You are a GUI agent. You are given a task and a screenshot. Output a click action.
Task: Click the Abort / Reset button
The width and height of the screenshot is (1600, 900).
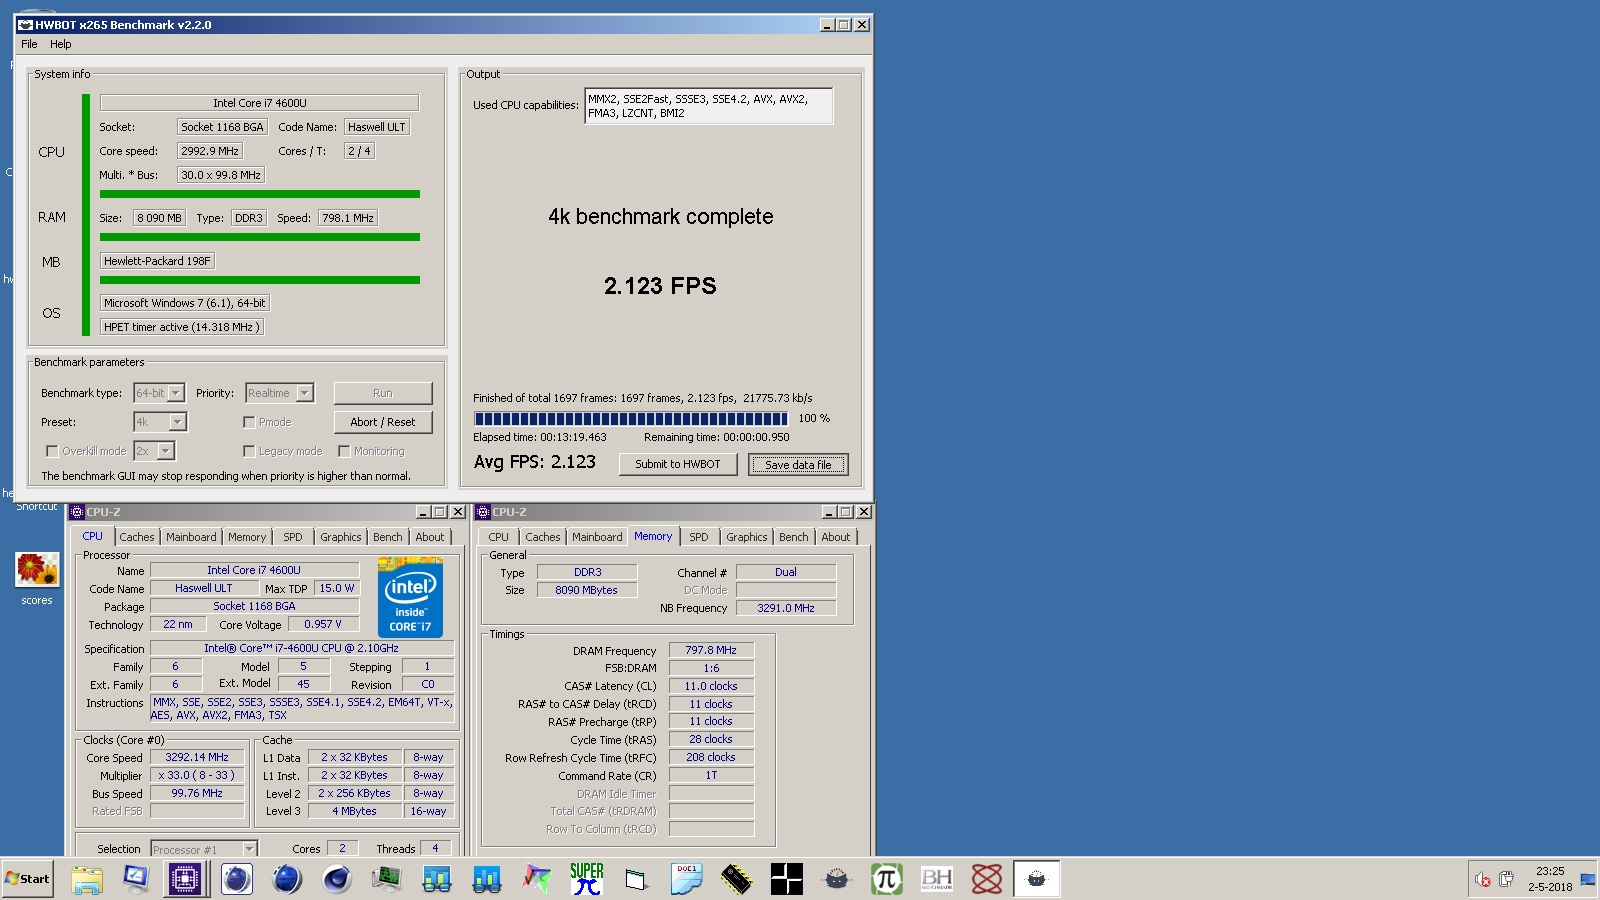(383, 422)
